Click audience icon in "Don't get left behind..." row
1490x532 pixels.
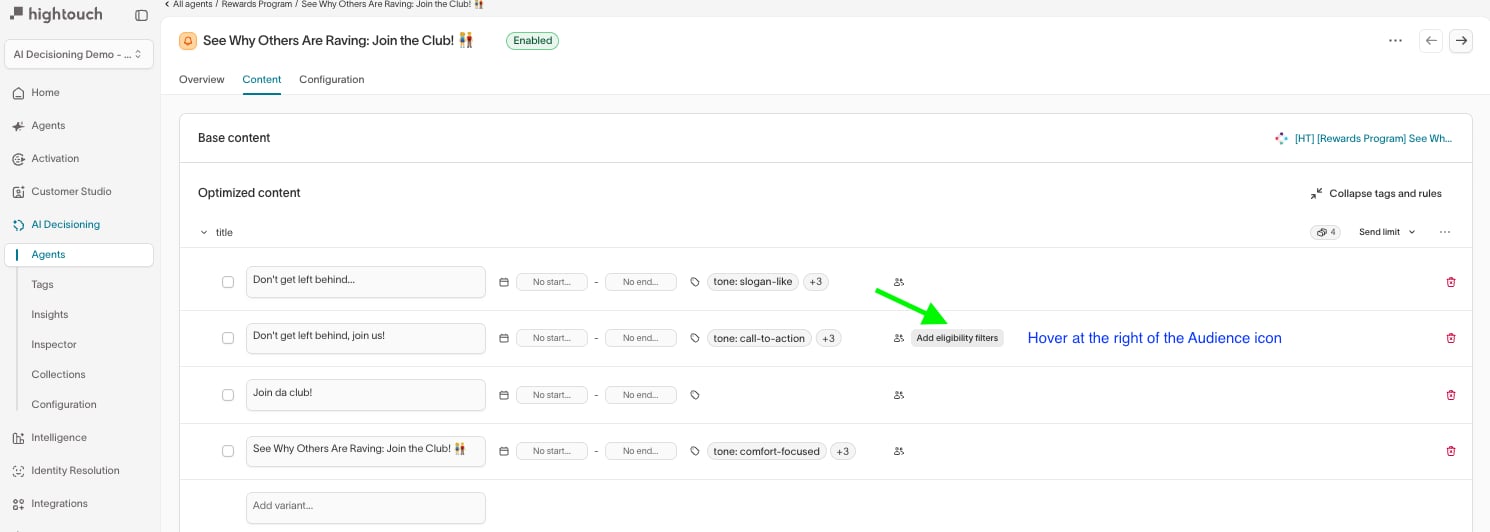pyautogui.click(x=899, y=282)
